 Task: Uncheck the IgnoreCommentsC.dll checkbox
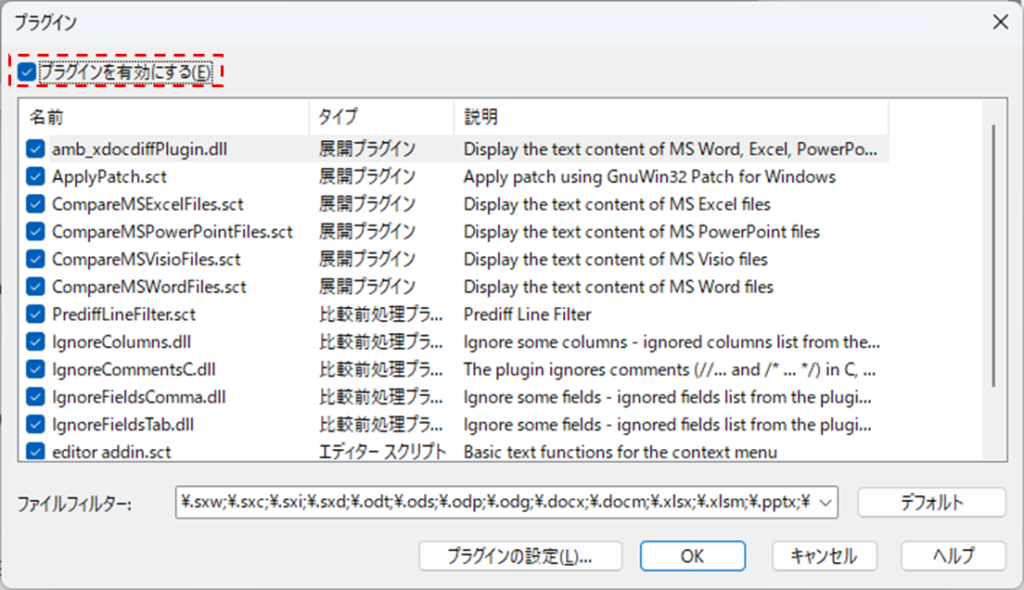coord(36,369)
